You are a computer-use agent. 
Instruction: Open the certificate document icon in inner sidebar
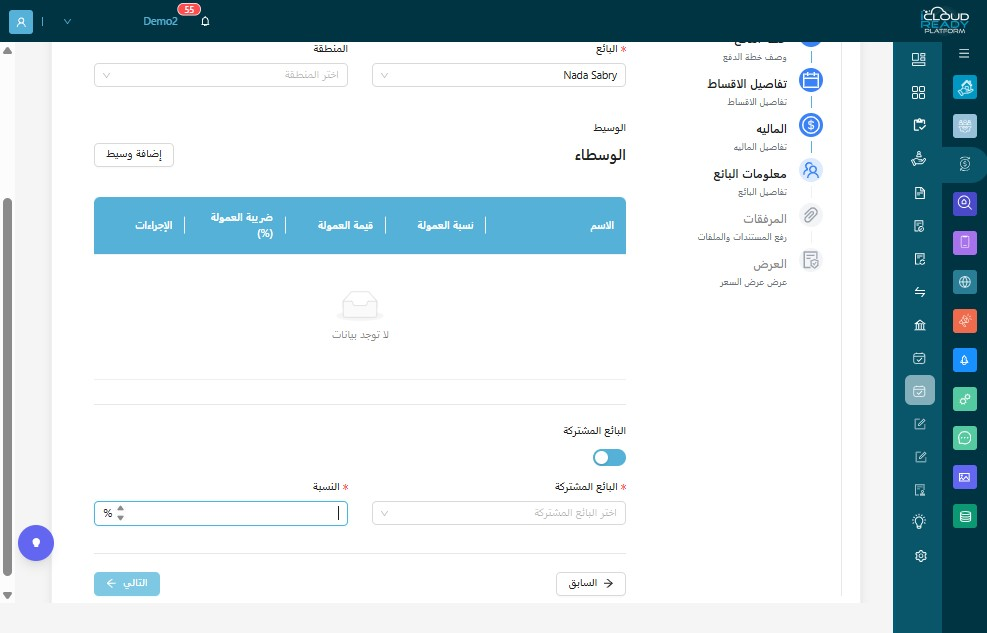920,490
